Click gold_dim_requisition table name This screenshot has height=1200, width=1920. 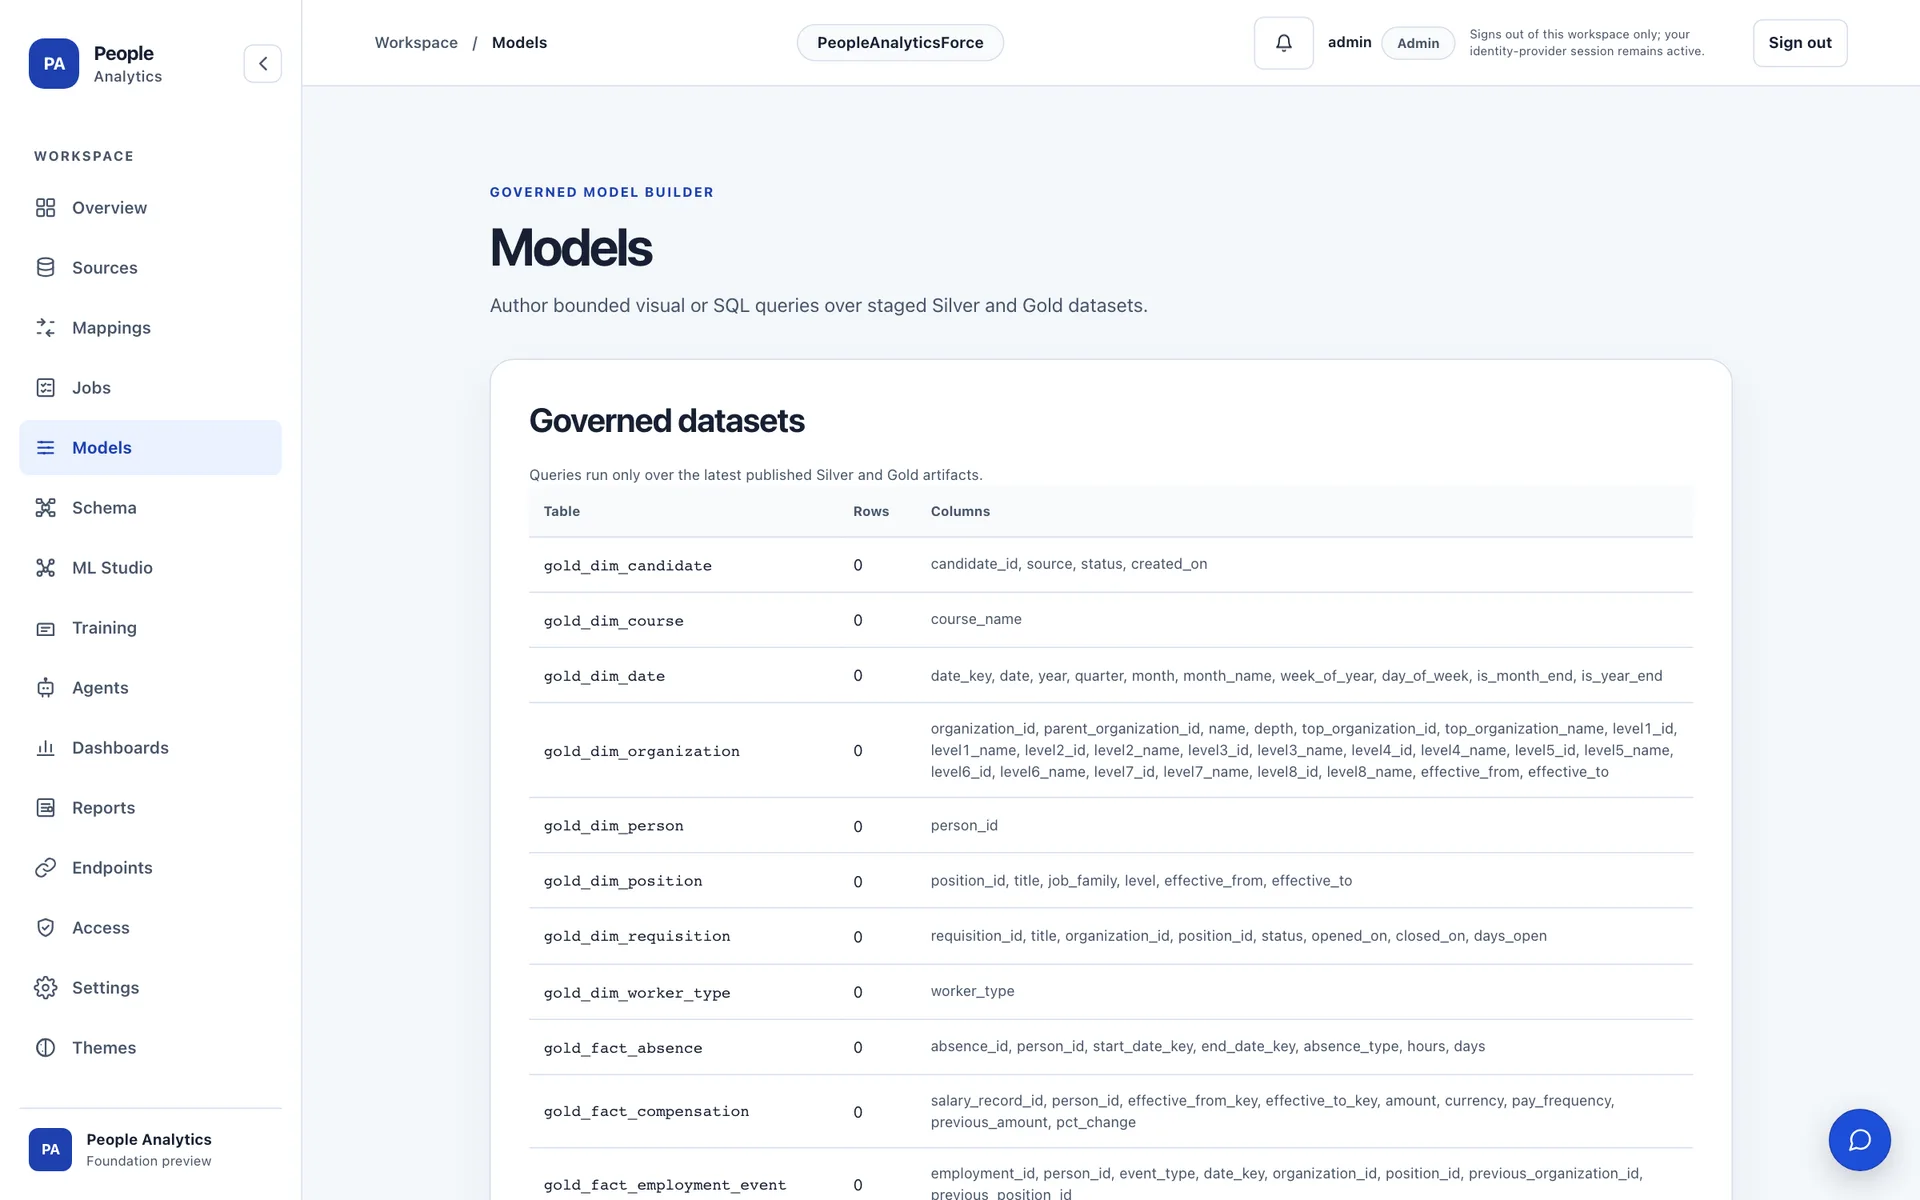(637, 936)
